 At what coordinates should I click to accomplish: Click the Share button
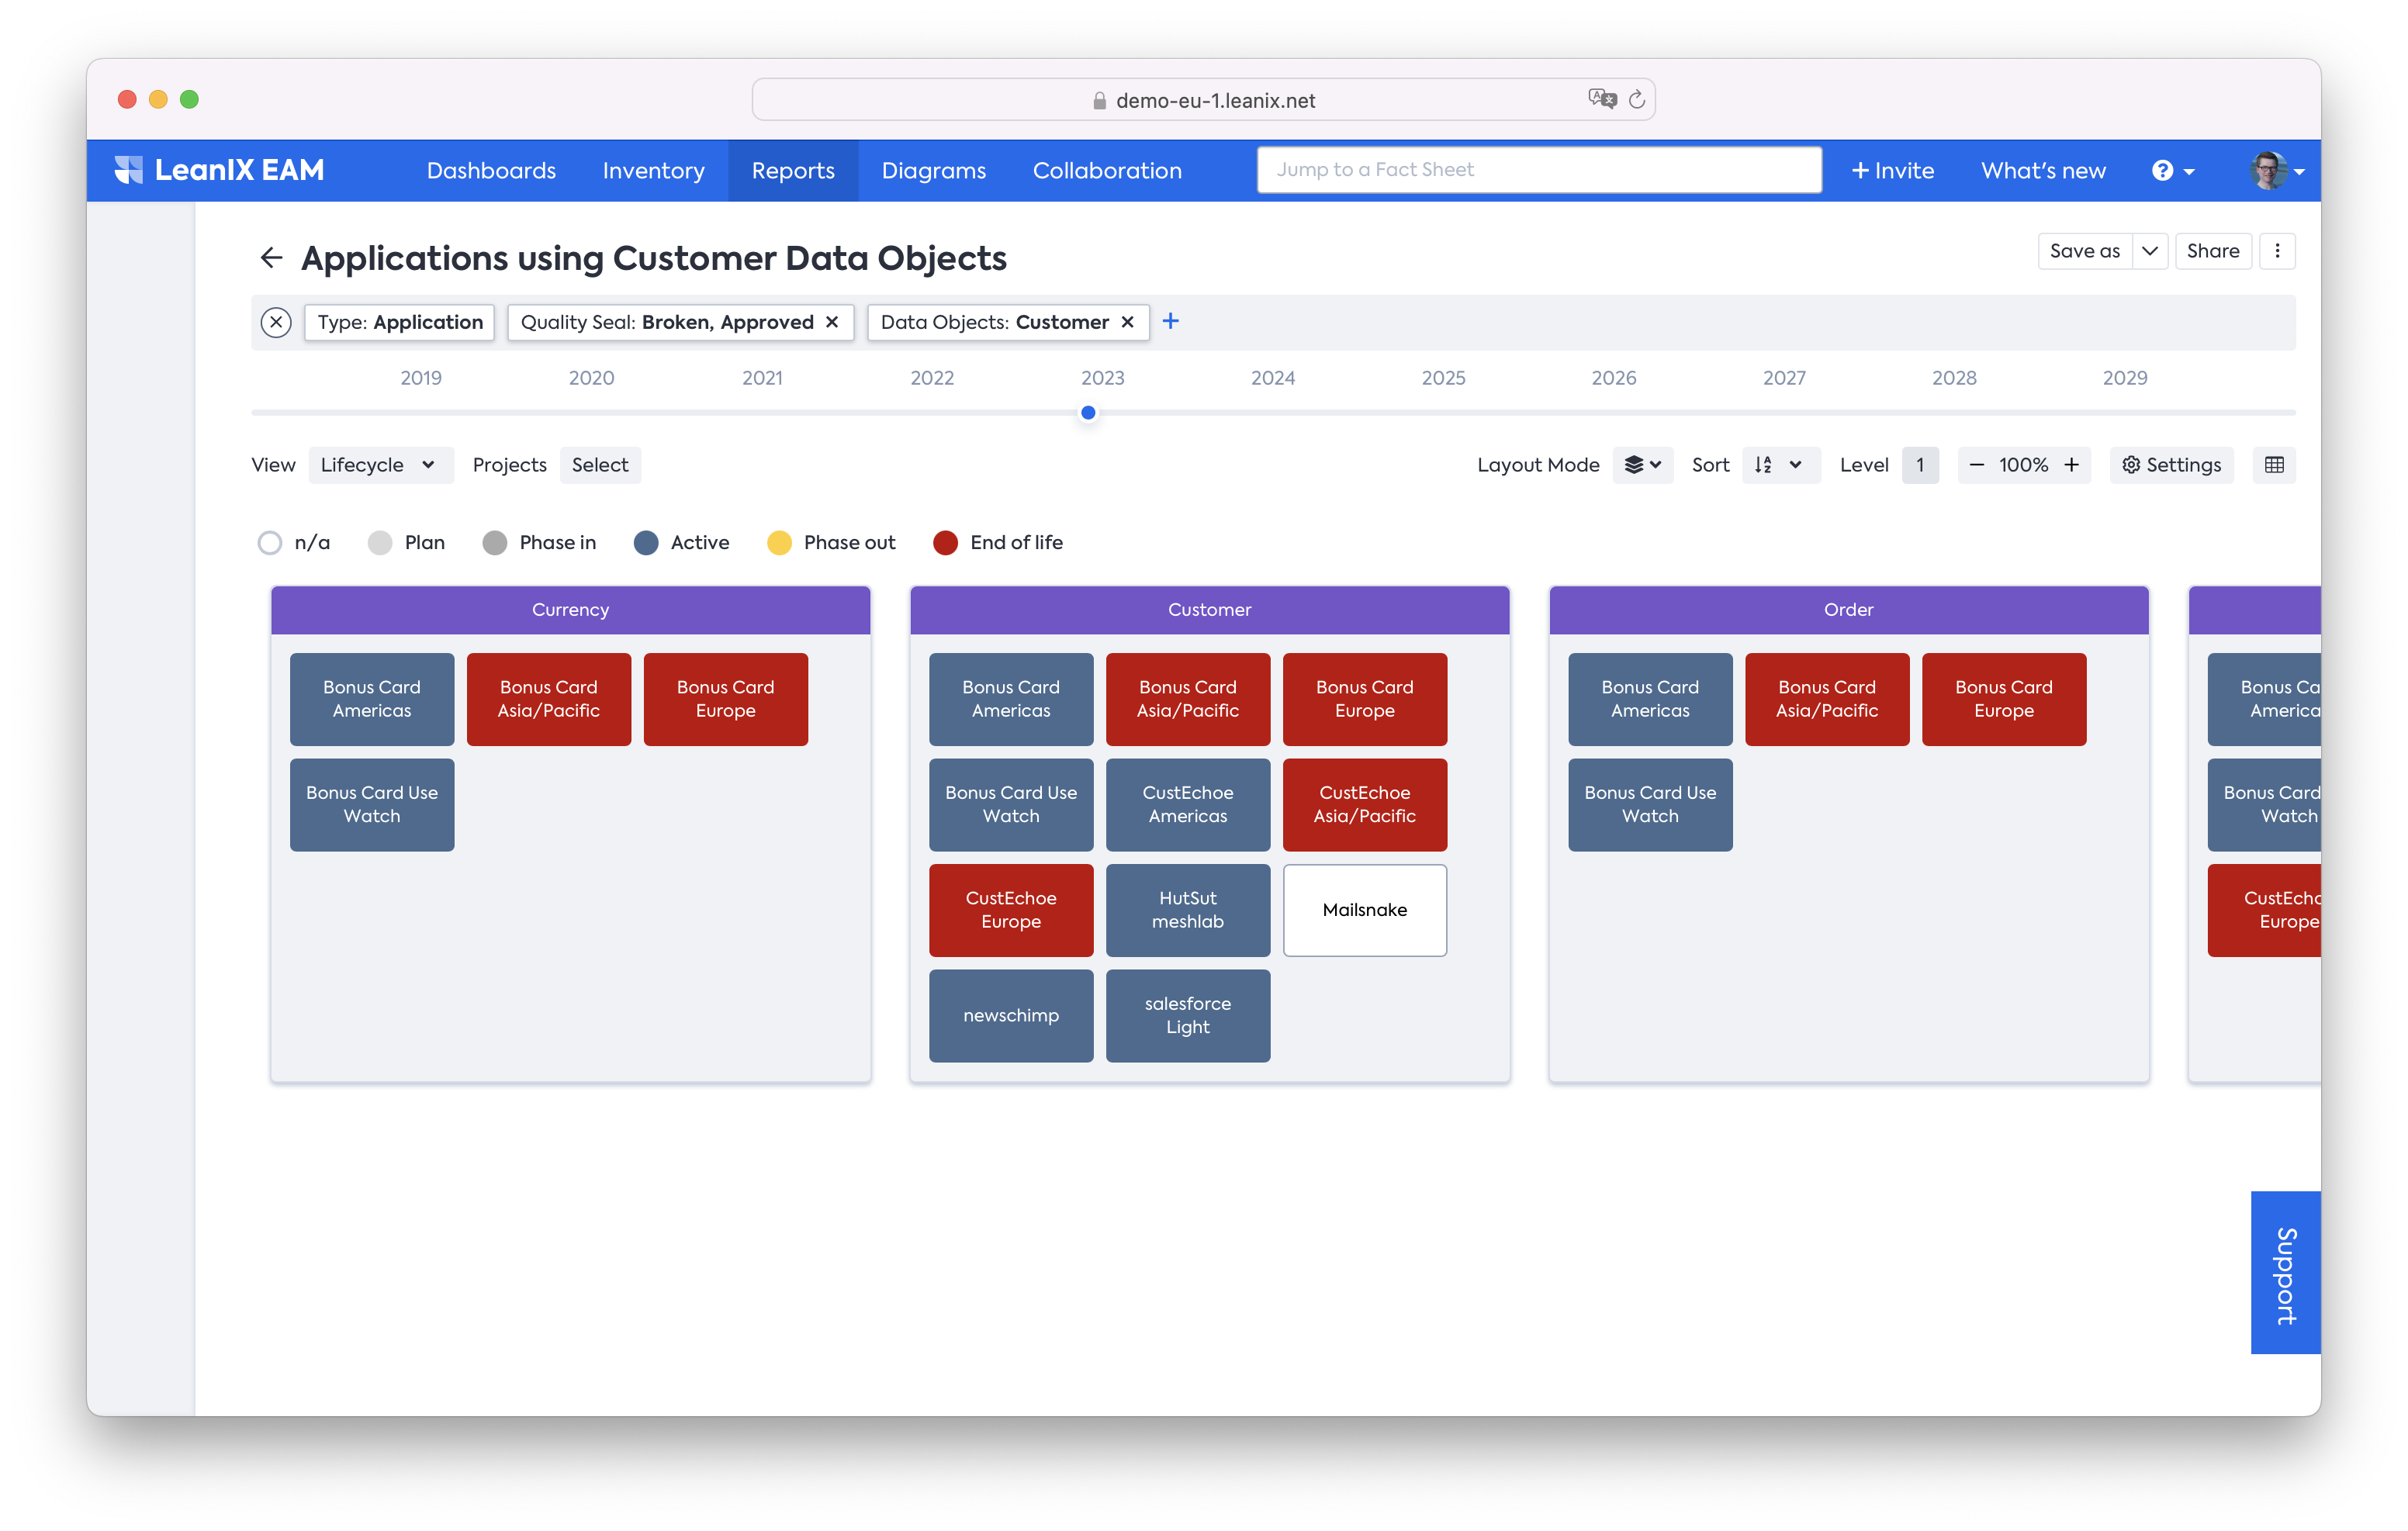coord(2212,251)
